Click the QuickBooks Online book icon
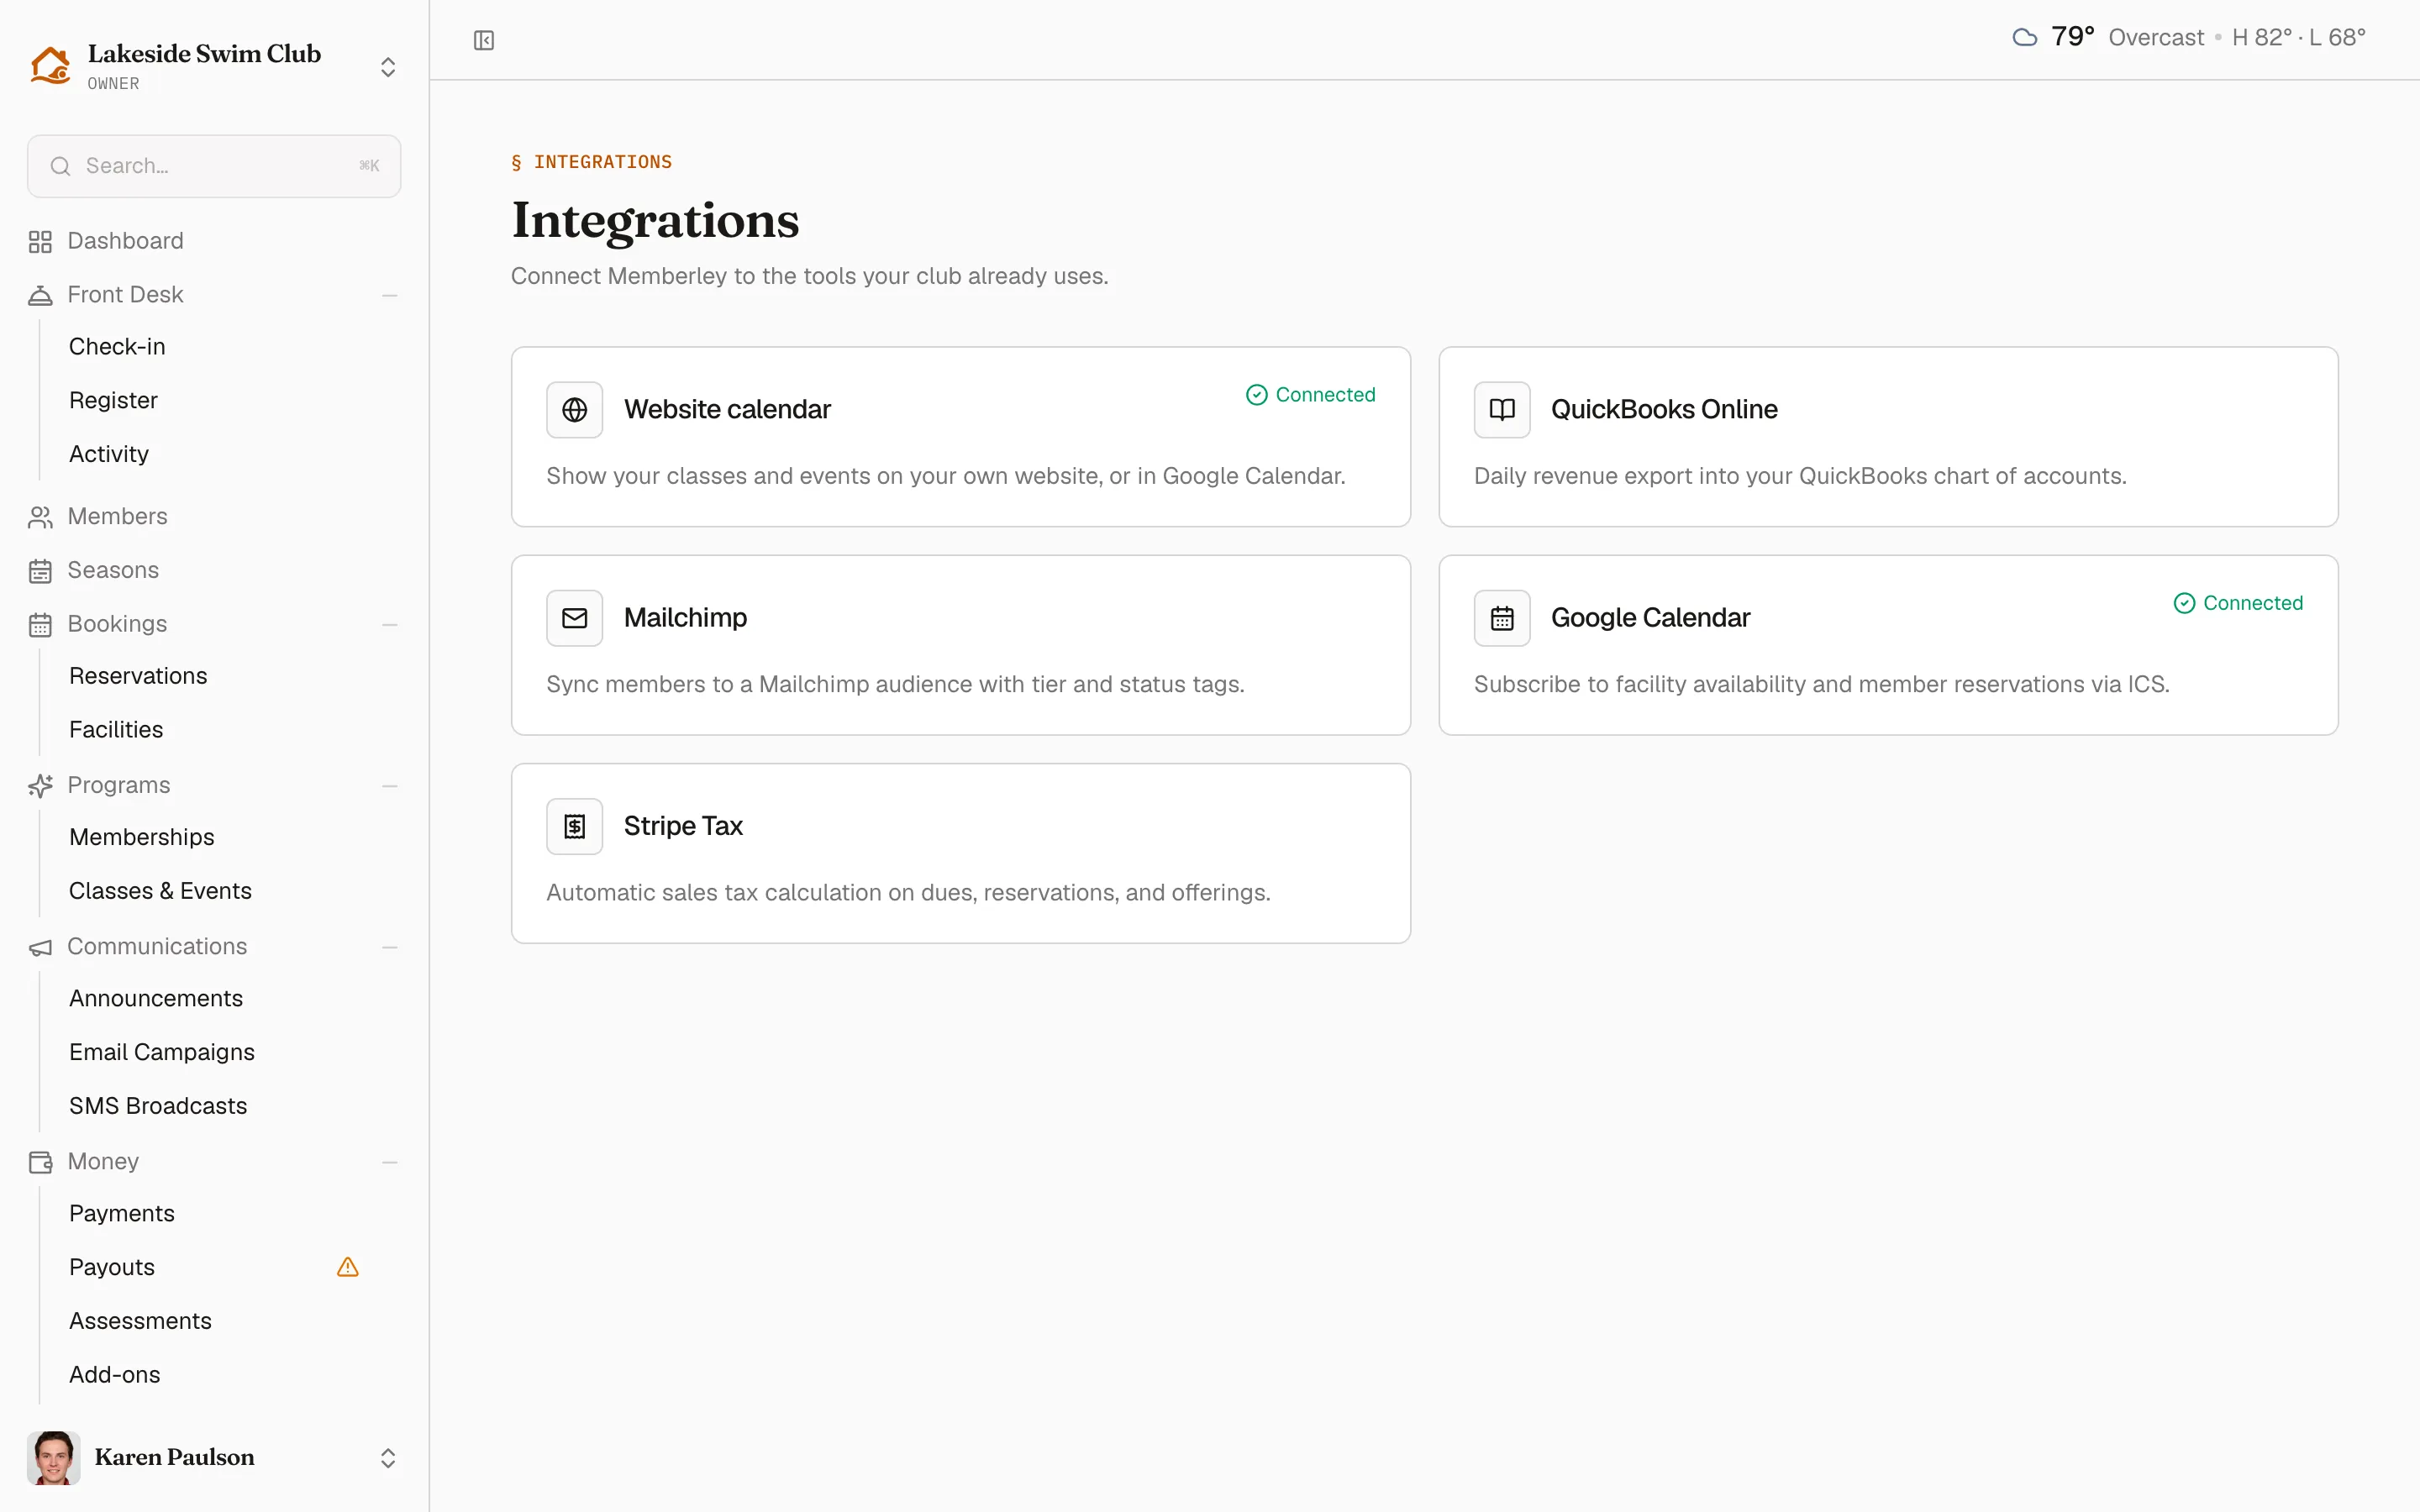The width and height of the screenshot is (2420, 1512). click(1502, 410)
